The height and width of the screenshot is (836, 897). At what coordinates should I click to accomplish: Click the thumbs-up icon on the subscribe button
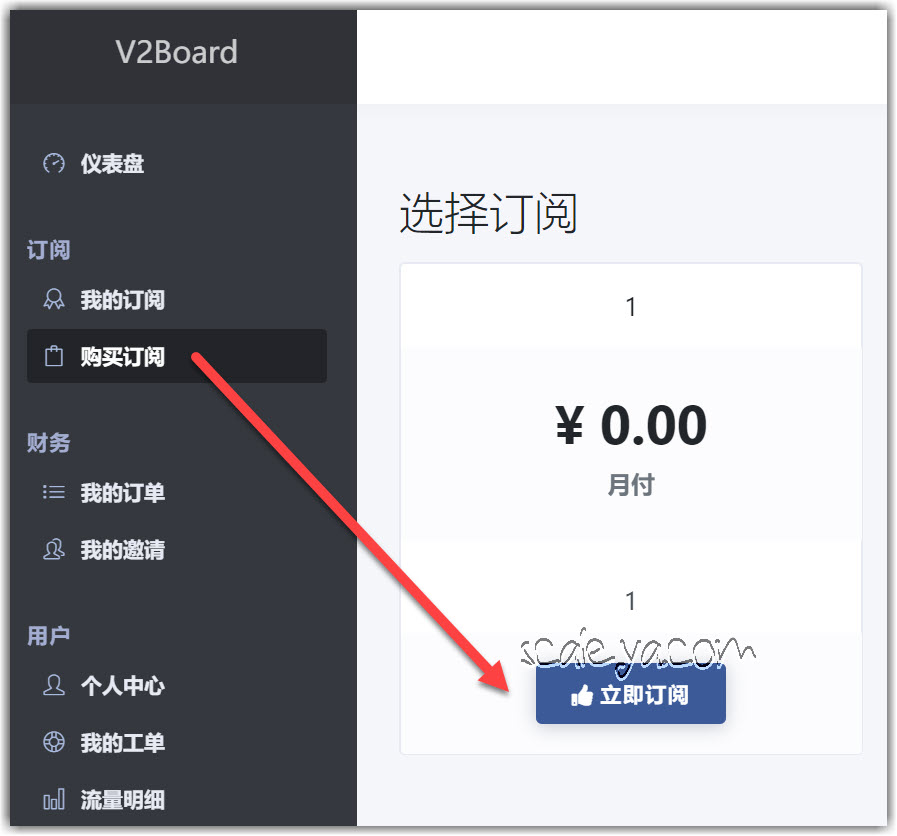[582, 695]
